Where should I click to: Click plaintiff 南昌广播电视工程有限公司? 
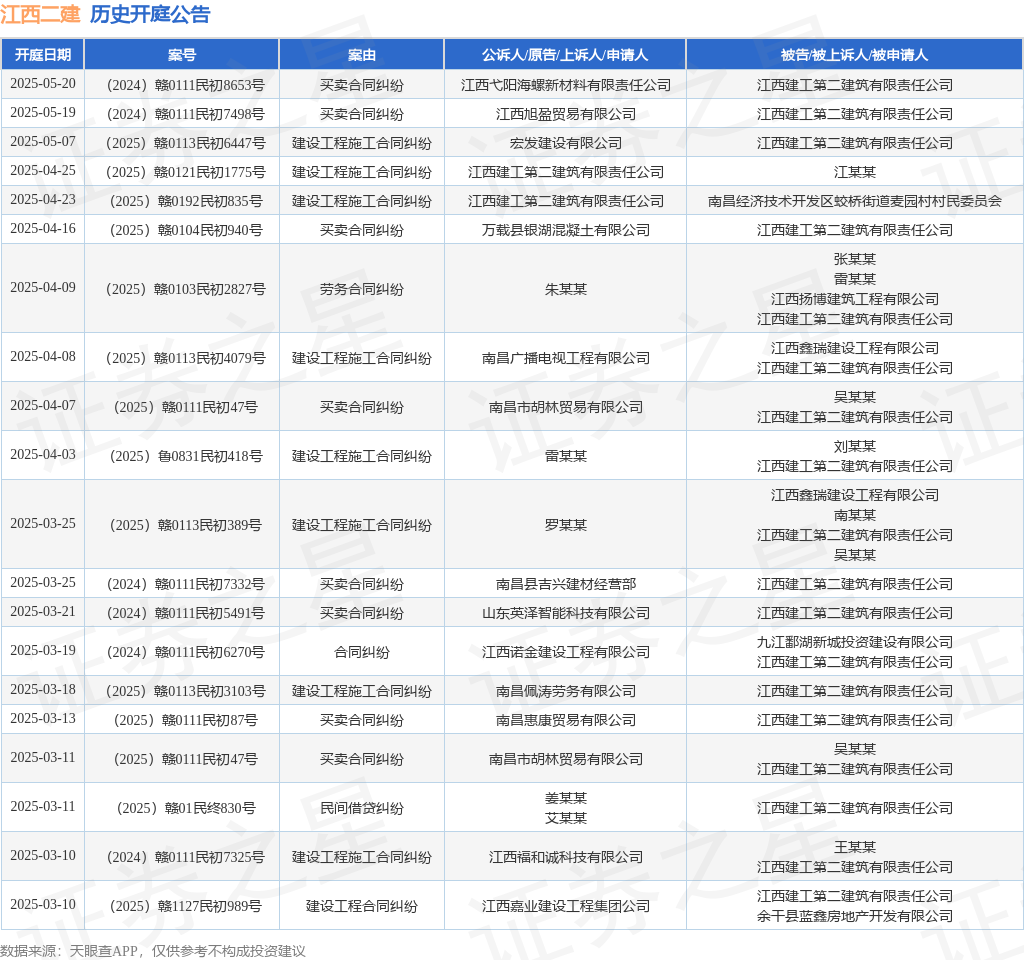point(566,359)
